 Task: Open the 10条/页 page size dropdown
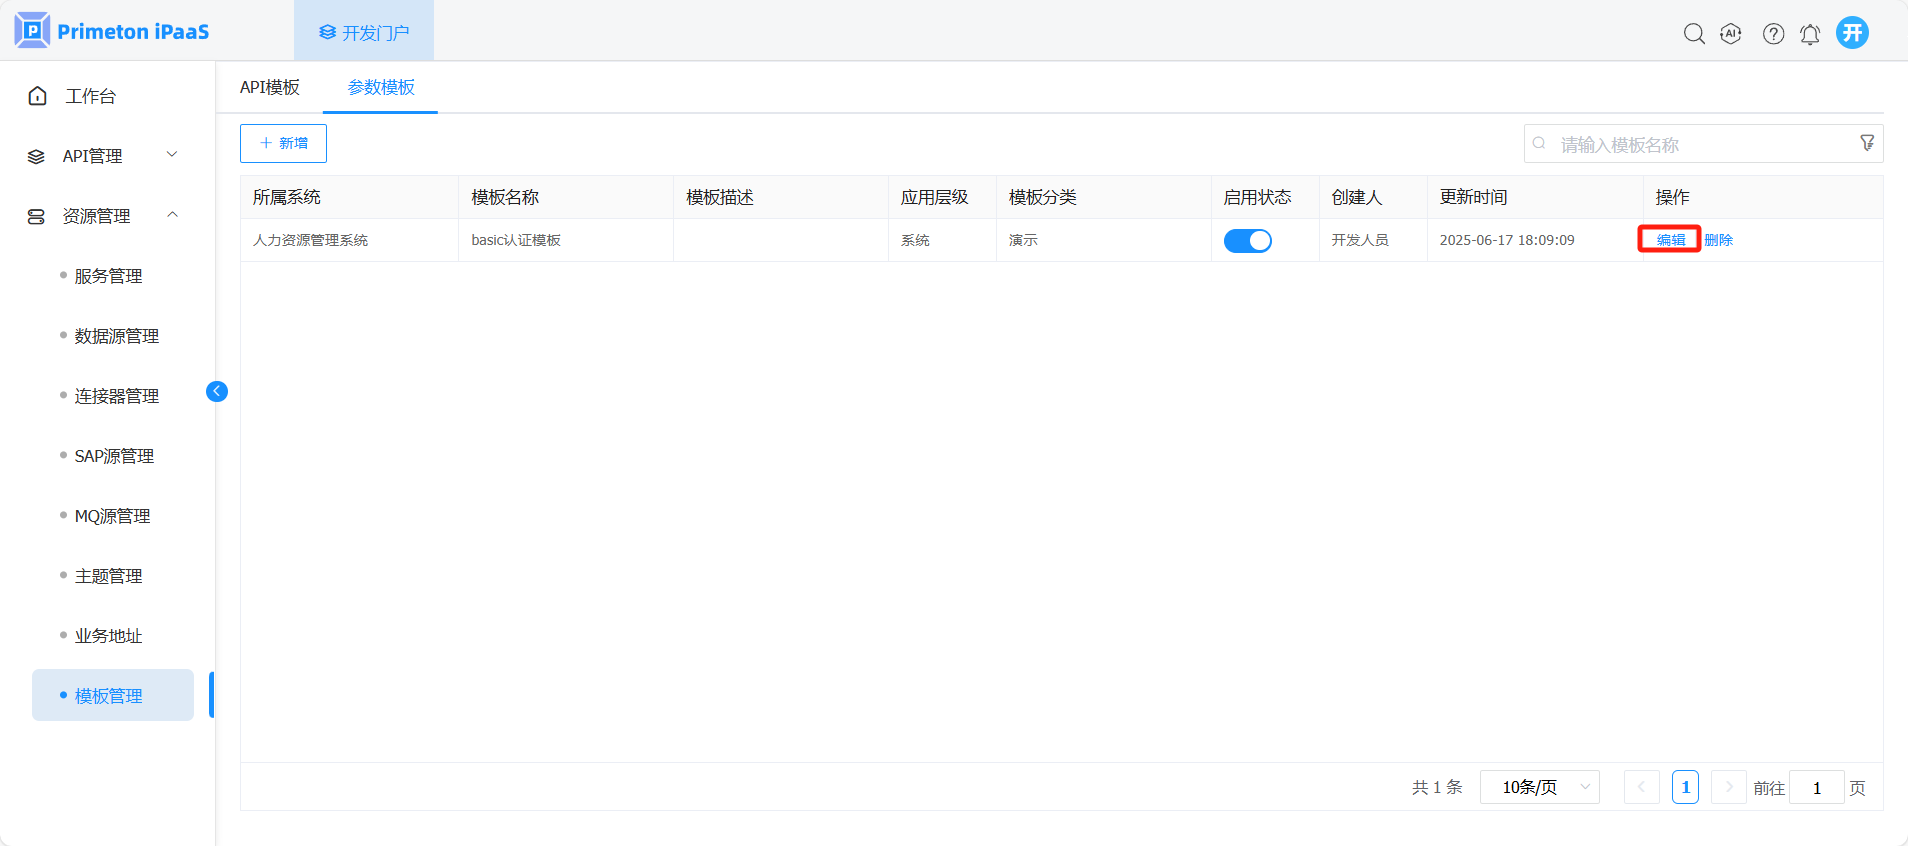[1539, 787]
